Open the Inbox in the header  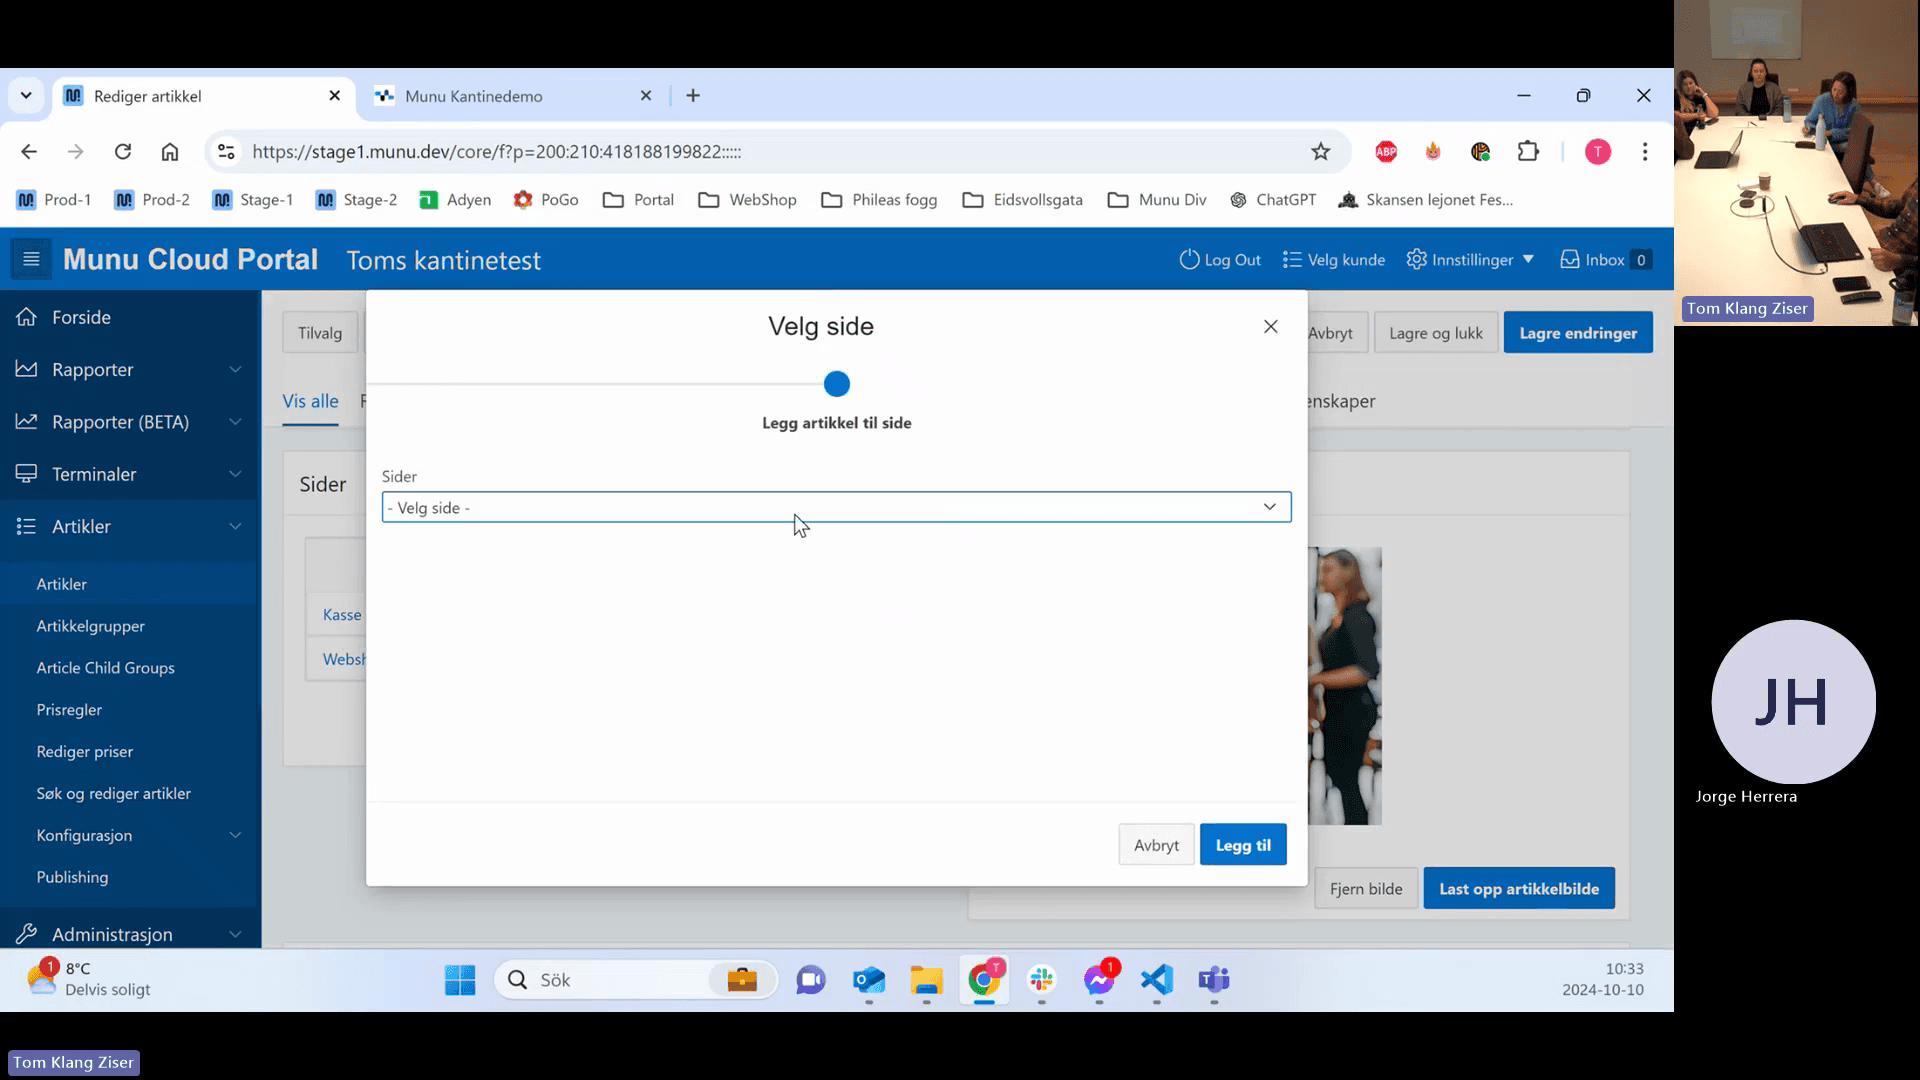tap(1606, 260)
